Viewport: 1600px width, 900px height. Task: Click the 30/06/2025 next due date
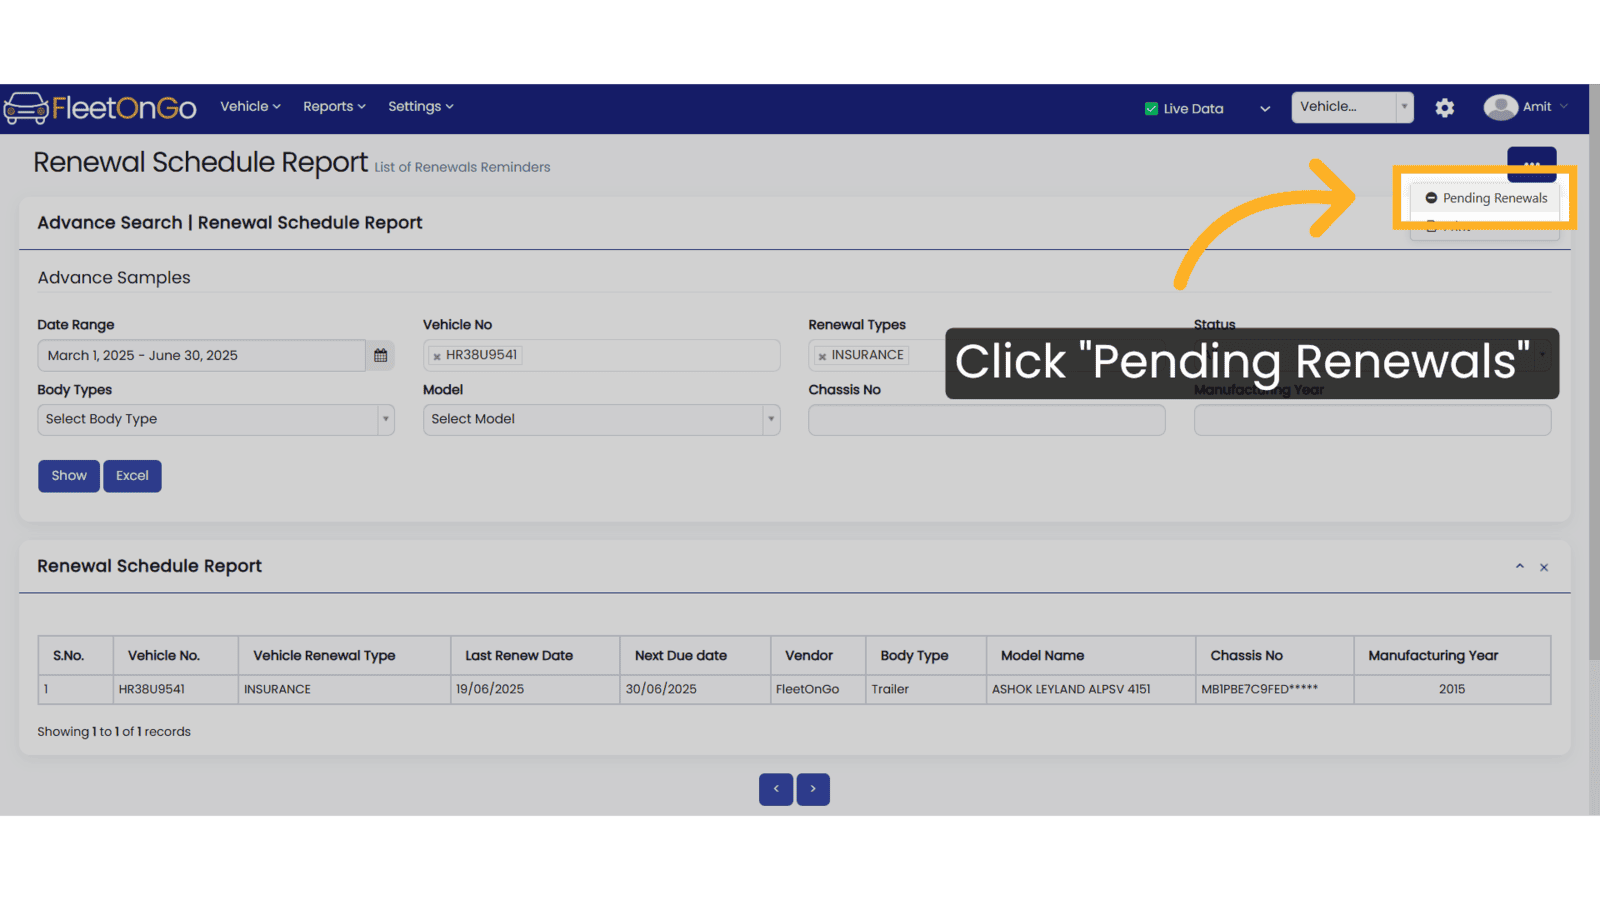(x=695, y=689)
